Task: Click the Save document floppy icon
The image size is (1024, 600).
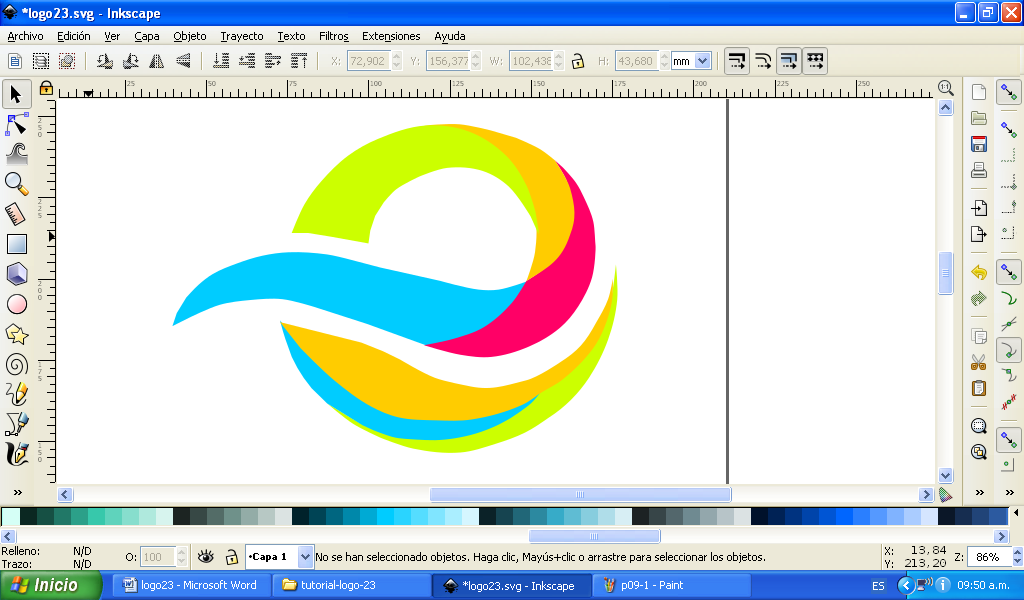Action: 978,144
